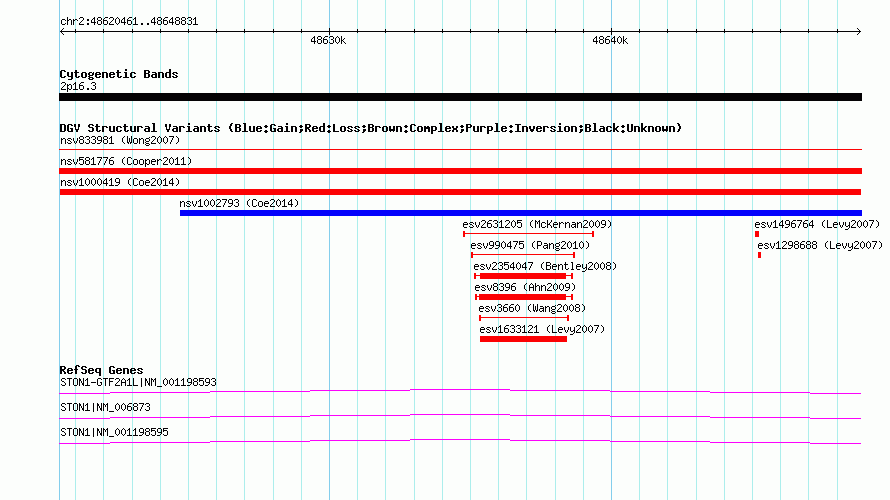Click the esv1298688 (Levy2007) label
890x500 pixels.
coord(820,245)
